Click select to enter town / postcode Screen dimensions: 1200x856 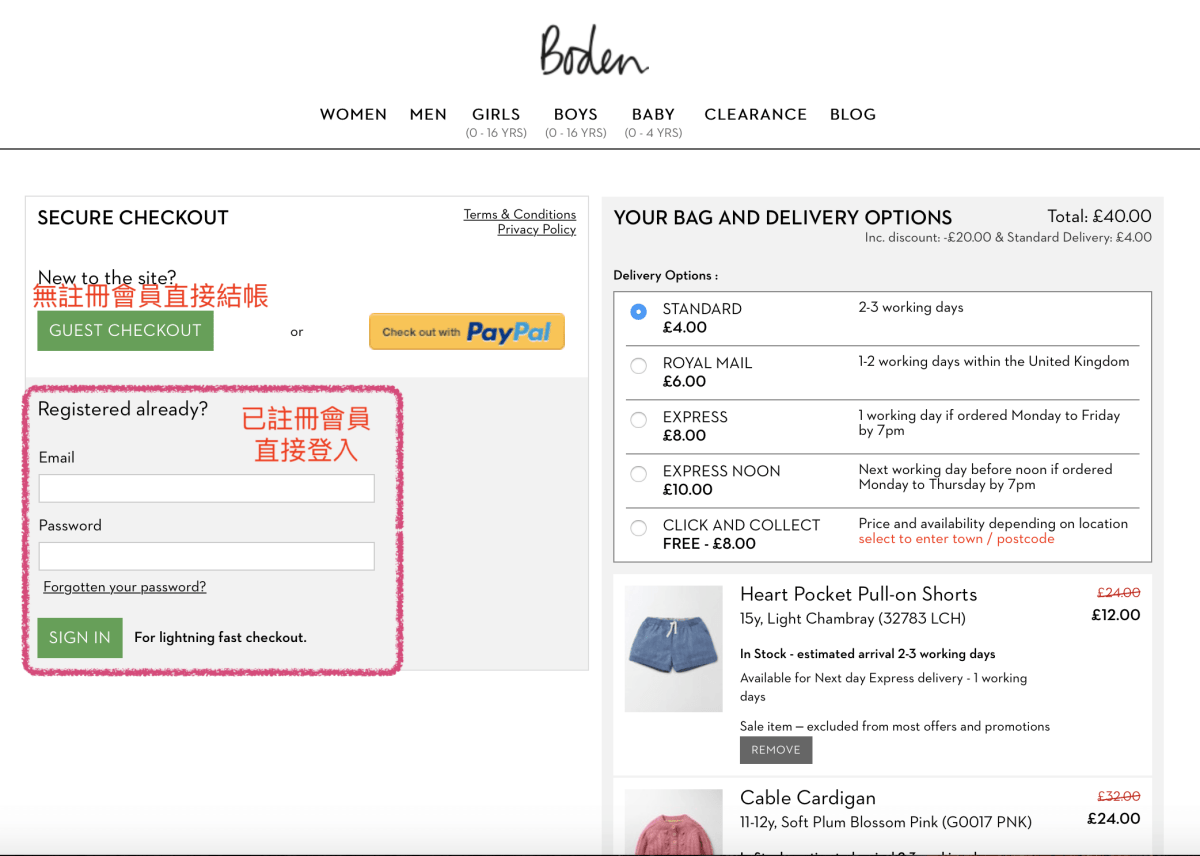[x=956, y=539]
